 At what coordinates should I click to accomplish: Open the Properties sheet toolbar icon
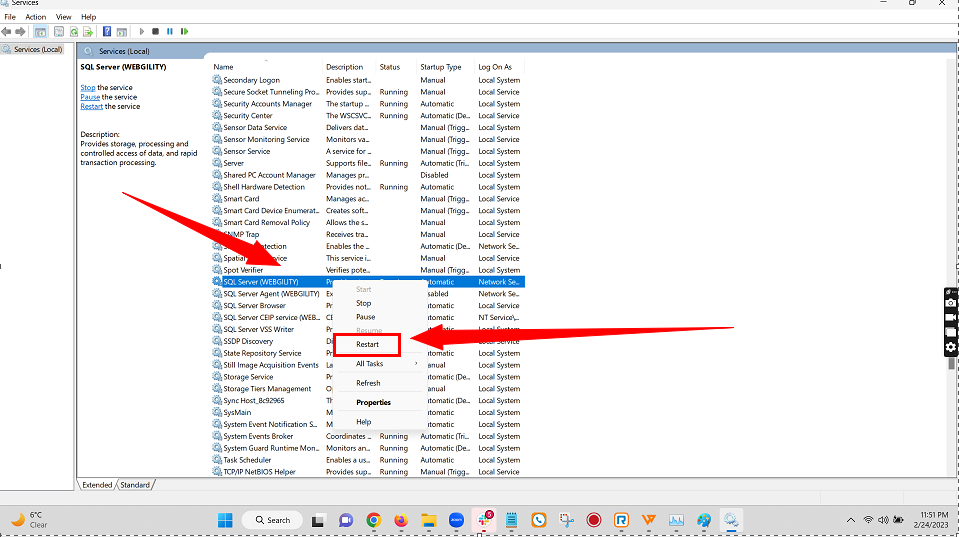[x=59, y=31]
